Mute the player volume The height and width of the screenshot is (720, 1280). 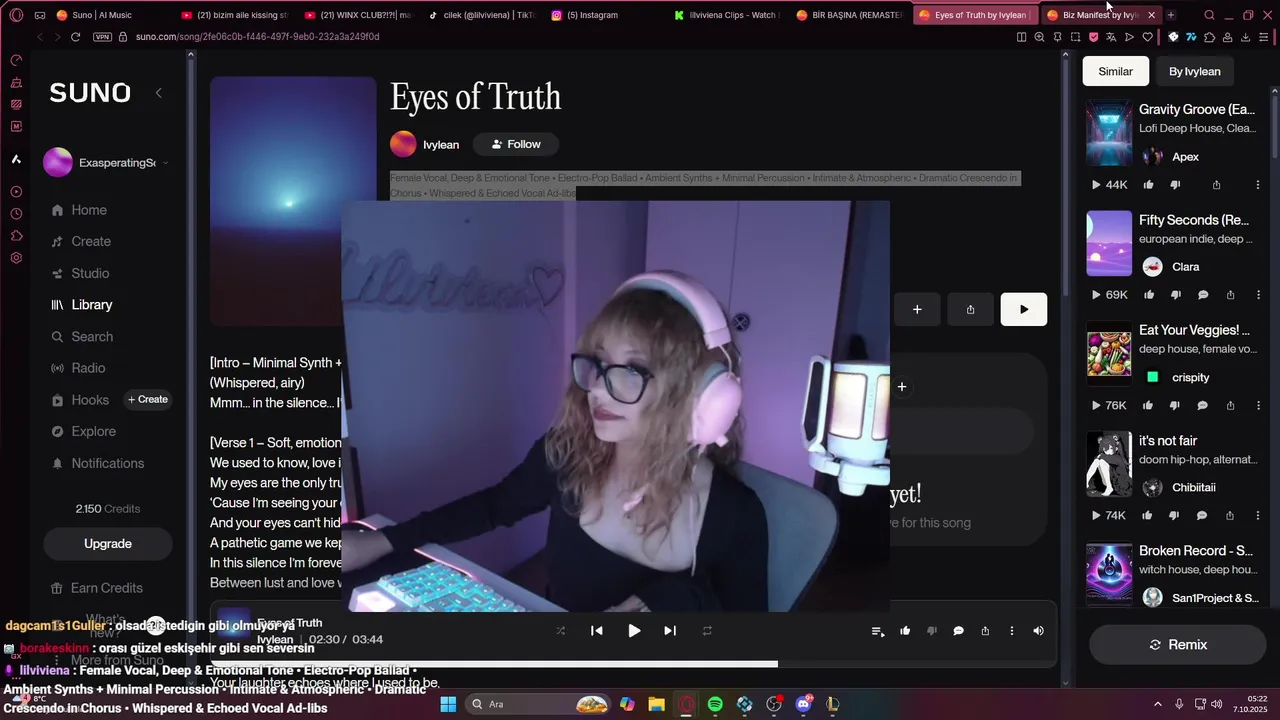click(x=1038, y=631)
